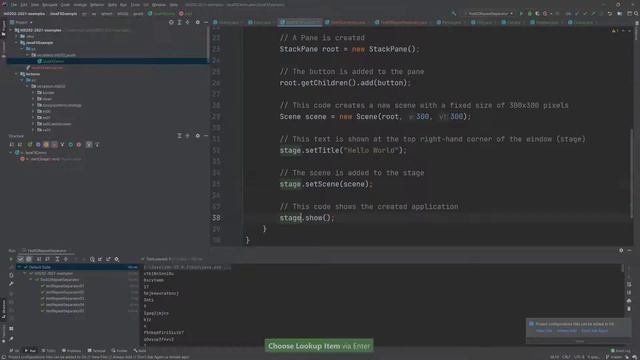Click the Build hammer icon in main toolbar

pos(454,13)
